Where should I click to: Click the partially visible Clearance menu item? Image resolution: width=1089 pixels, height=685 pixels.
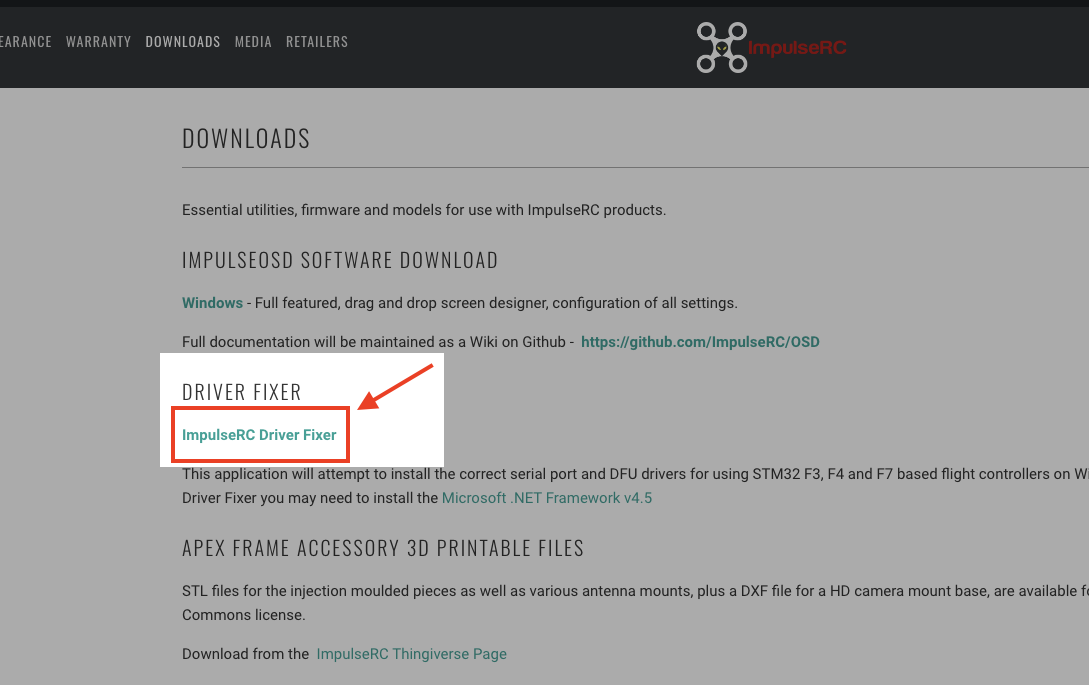pyautogui.click(x=26, y=42)
